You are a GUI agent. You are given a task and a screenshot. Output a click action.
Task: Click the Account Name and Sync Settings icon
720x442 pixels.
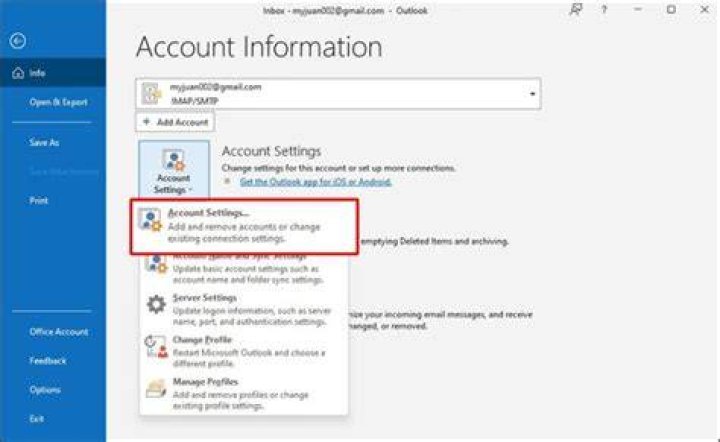tap(156, 264)
